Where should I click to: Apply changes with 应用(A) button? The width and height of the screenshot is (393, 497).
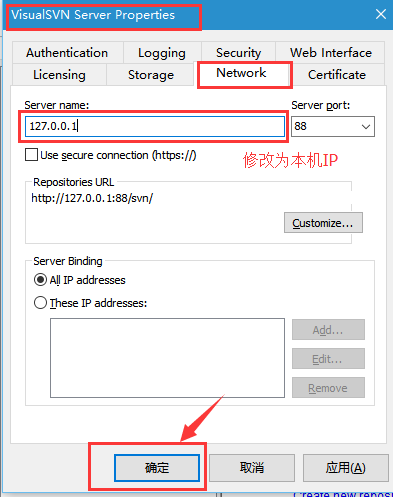click(346, 468)
